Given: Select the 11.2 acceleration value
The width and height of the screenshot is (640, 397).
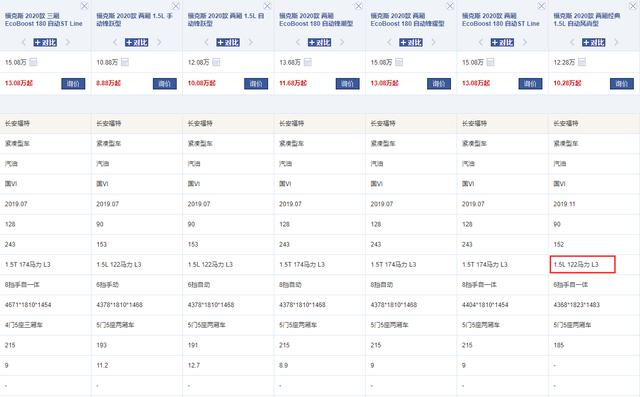Looking at the screenshot, I should [102, 365].
